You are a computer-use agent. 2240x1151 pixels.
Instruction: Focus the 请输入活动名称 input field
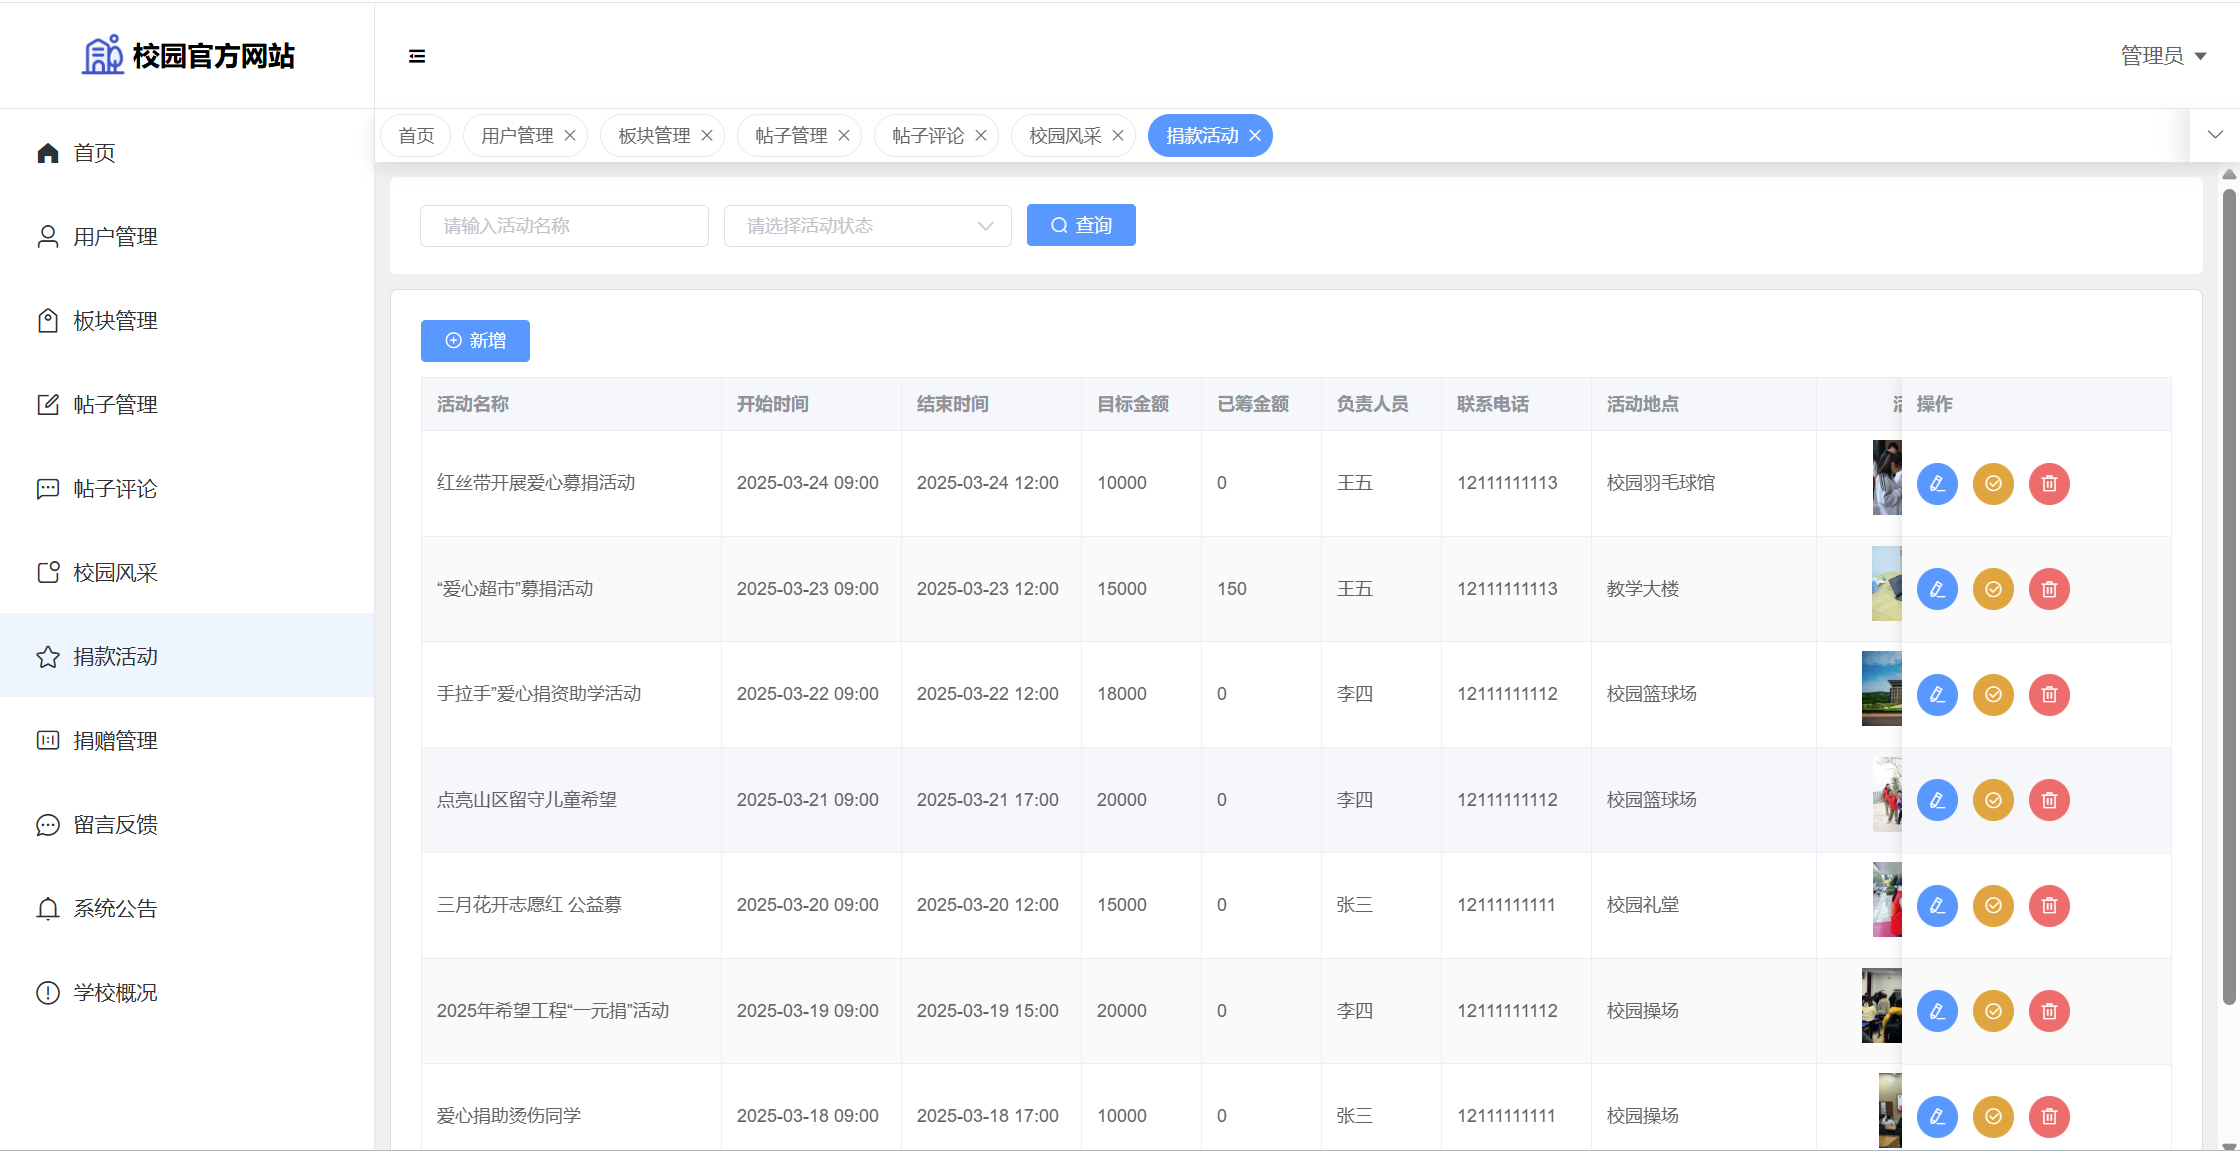564,226
